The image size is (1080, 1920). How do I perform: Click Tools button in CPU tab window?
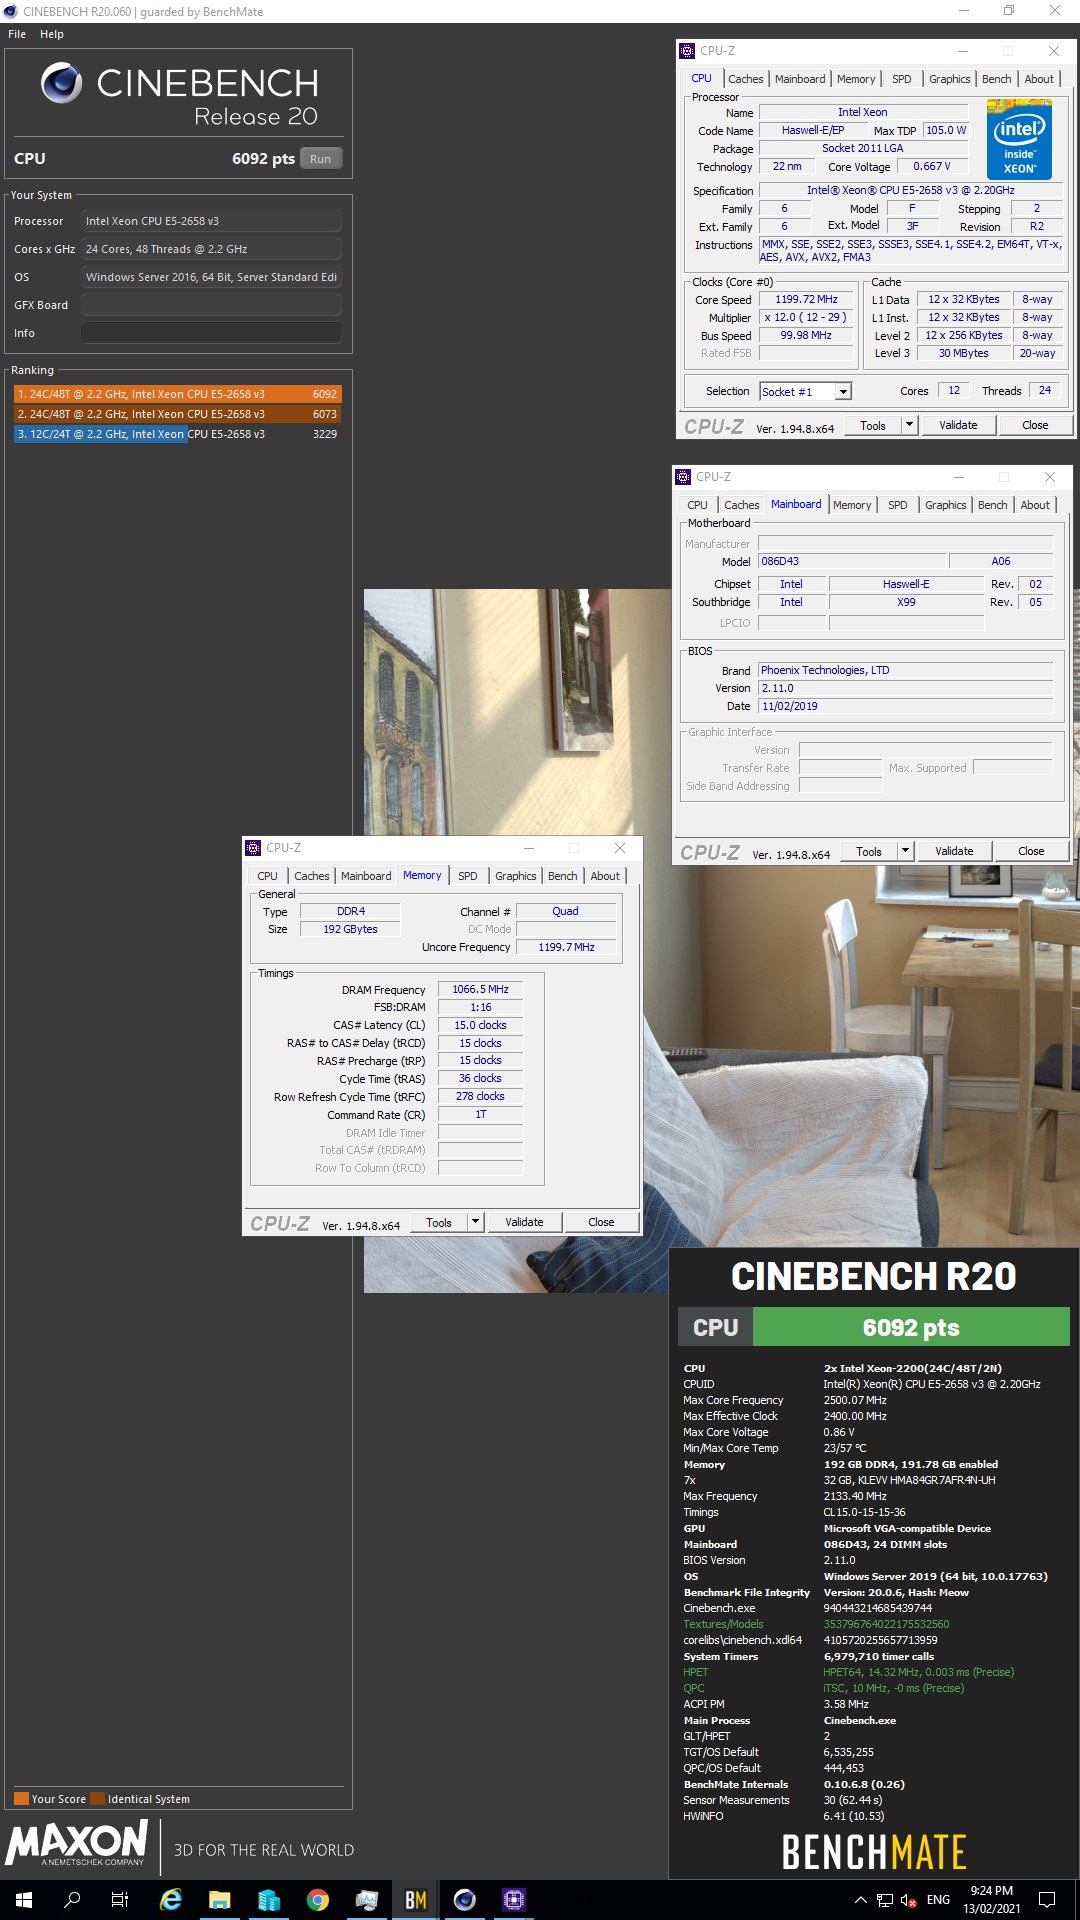click(x=873, y=425)
